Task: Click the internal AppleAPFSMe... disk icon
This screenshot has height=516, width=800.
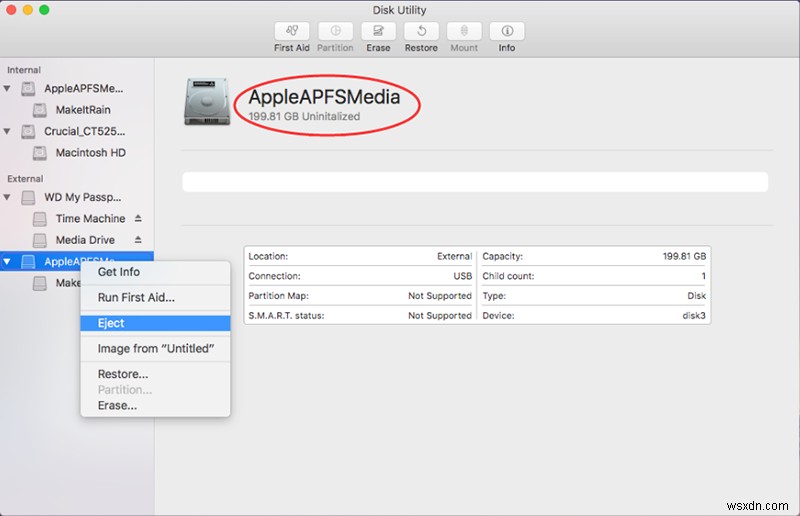Action: (x=28, y=89)
